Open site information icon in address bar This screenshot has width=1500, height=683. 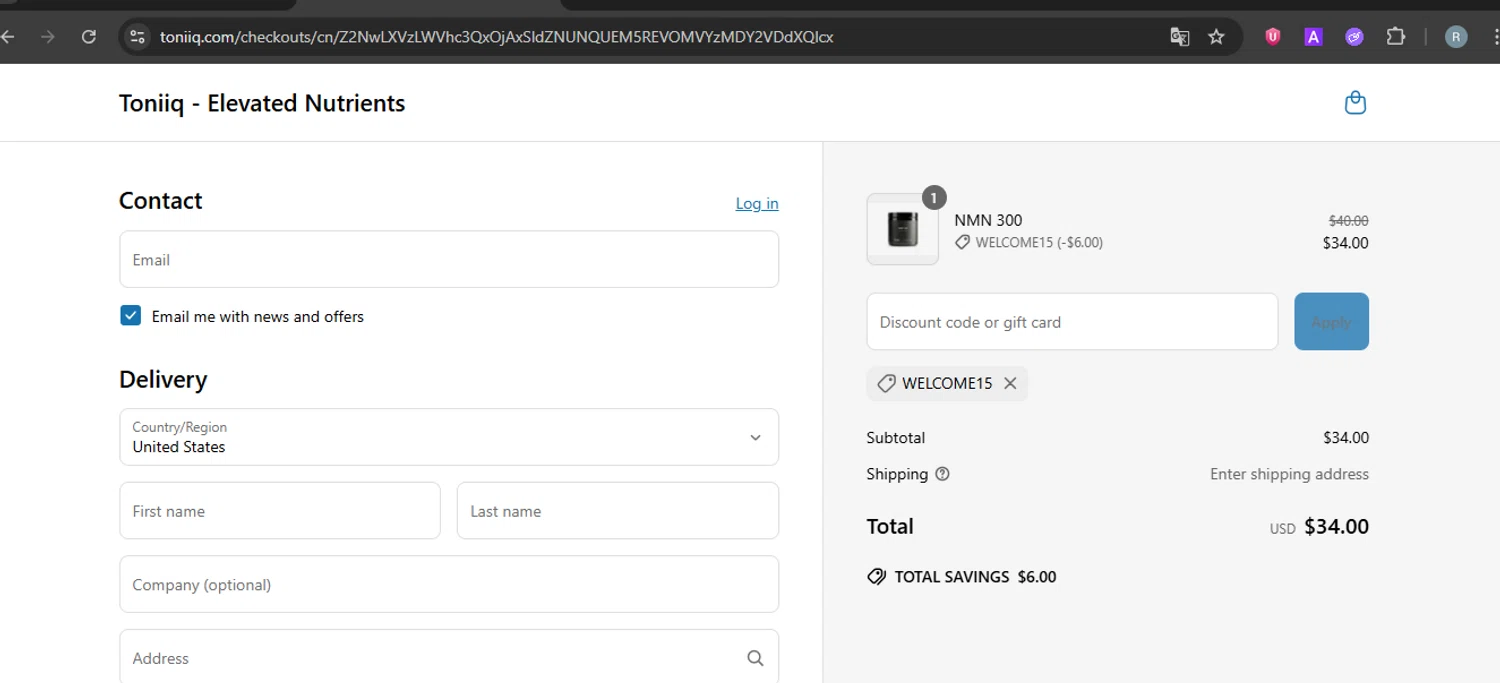[x=138, y=37]
